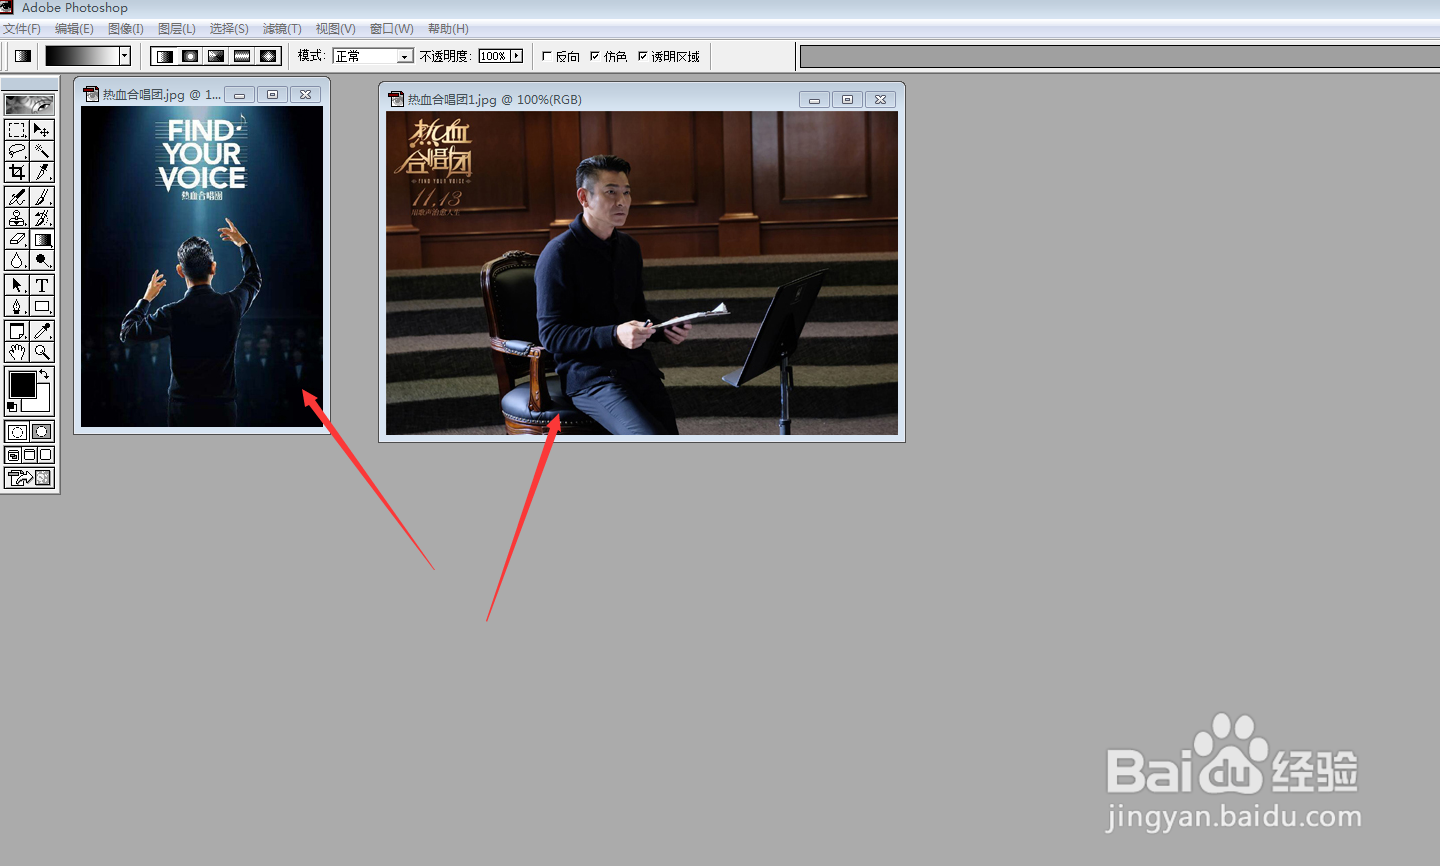Open the 视图(V) menu
Screen dimensions: 1440x866
click(x=335, y=29)
